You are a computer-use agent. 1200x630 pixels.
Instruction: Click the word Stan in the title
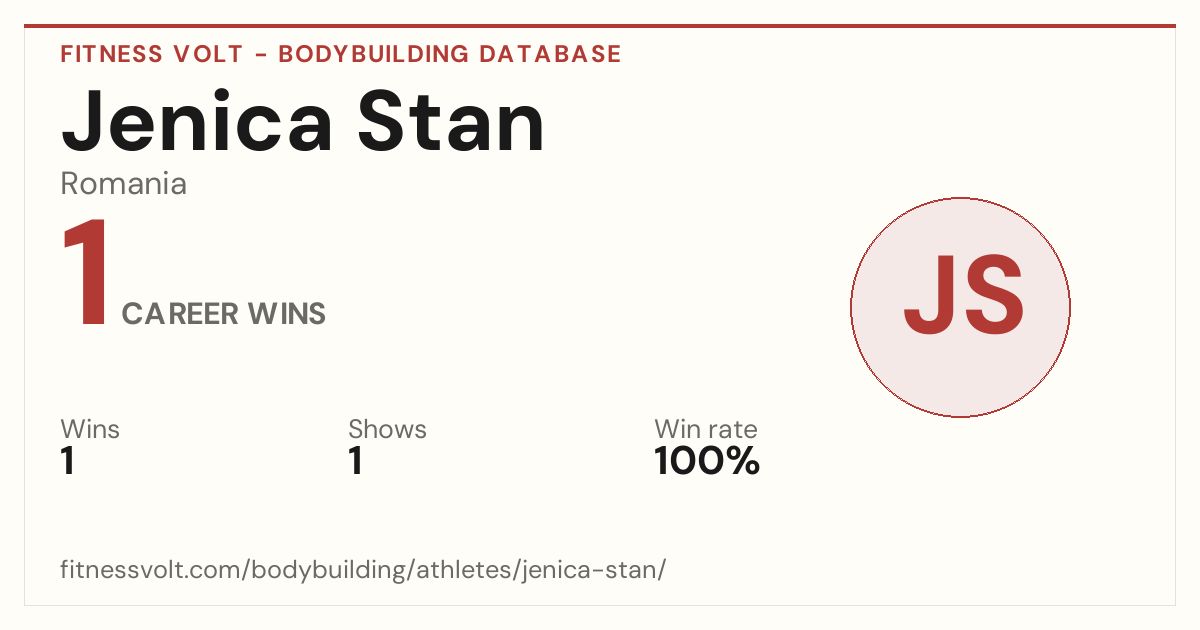(x=452, y=122)
